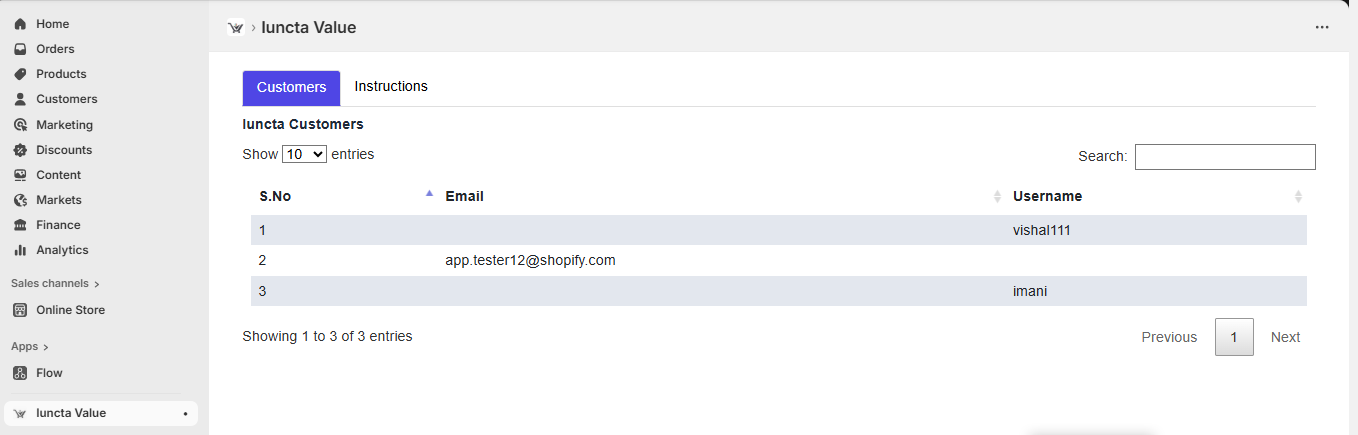Click the Marketing target icon
1358x435 pixels.
click(x=20, y=125)
